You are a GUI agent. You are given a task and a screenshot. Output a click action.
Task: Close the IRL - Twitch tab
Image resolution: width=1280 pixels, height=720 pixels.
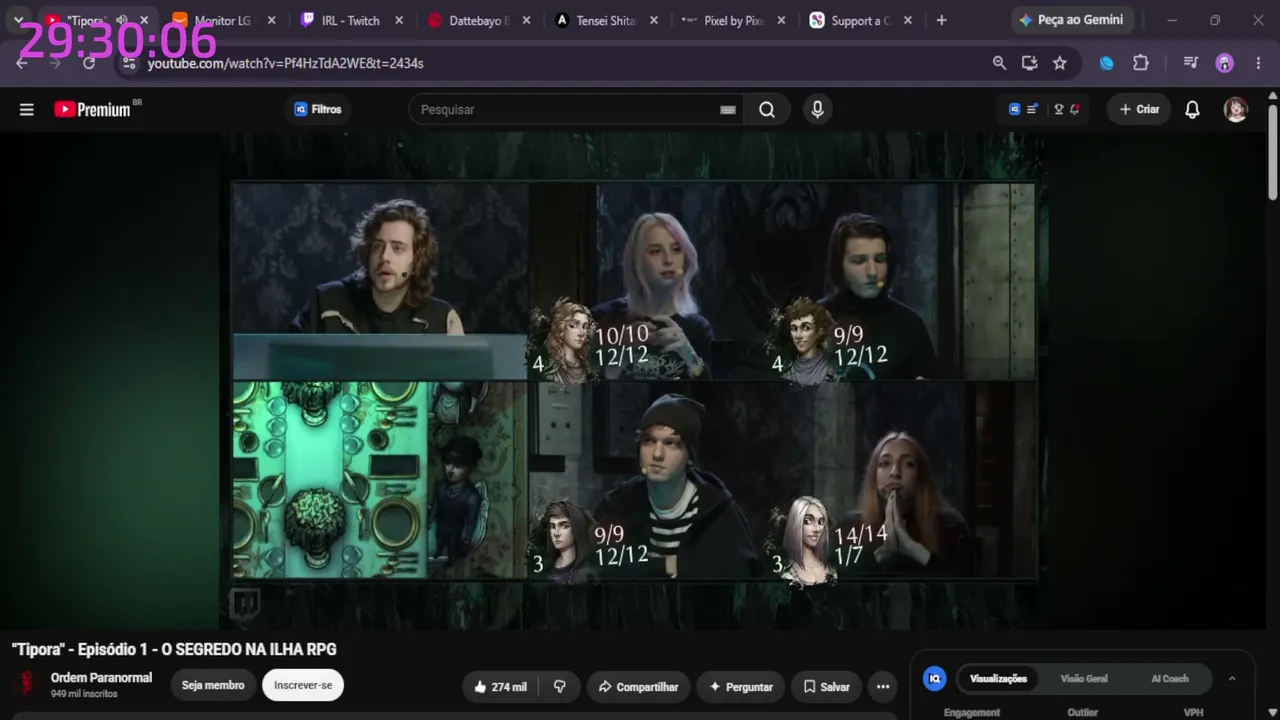click(399, 21)
